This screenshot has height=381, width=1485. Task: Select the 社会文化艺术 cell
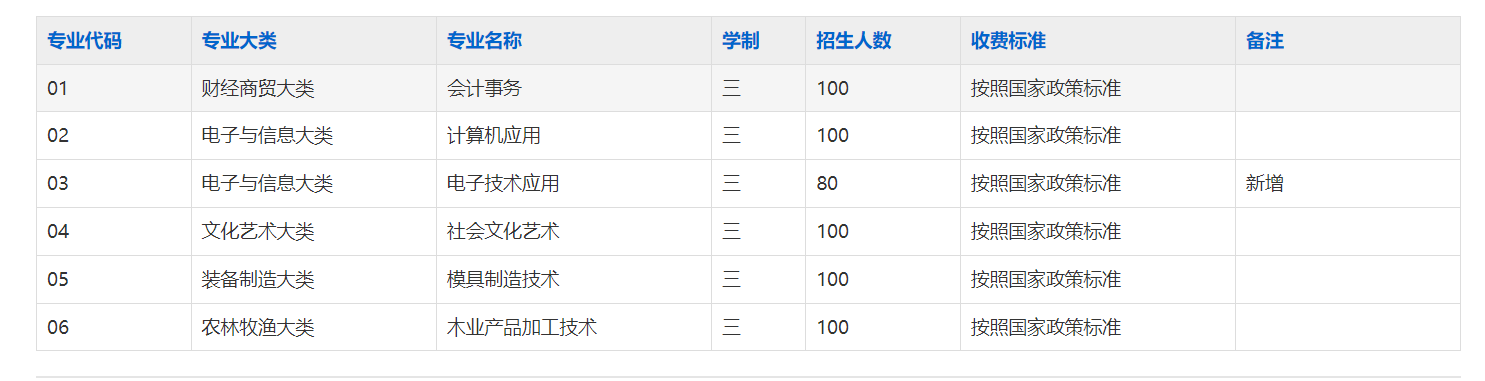574,232
